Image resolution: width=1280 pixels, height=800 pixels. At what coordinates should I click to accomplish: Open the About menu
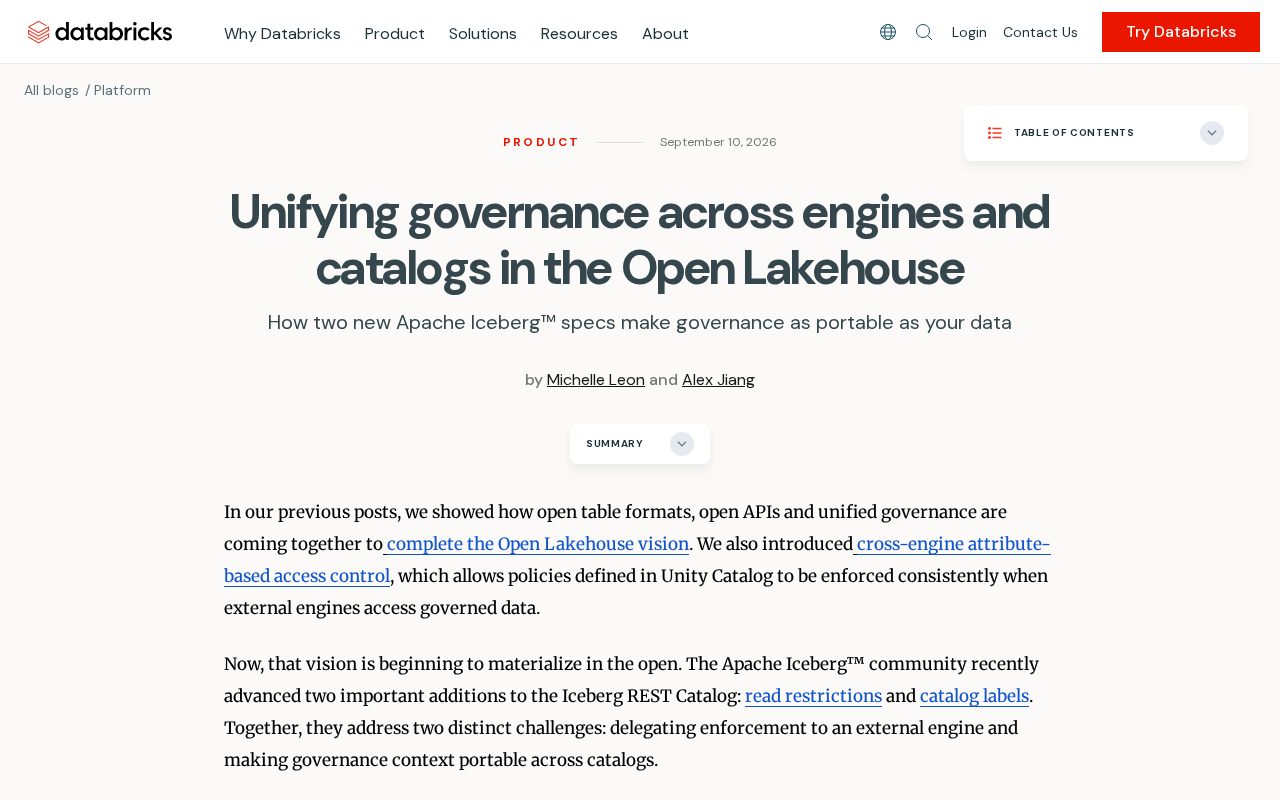point(665,33)
